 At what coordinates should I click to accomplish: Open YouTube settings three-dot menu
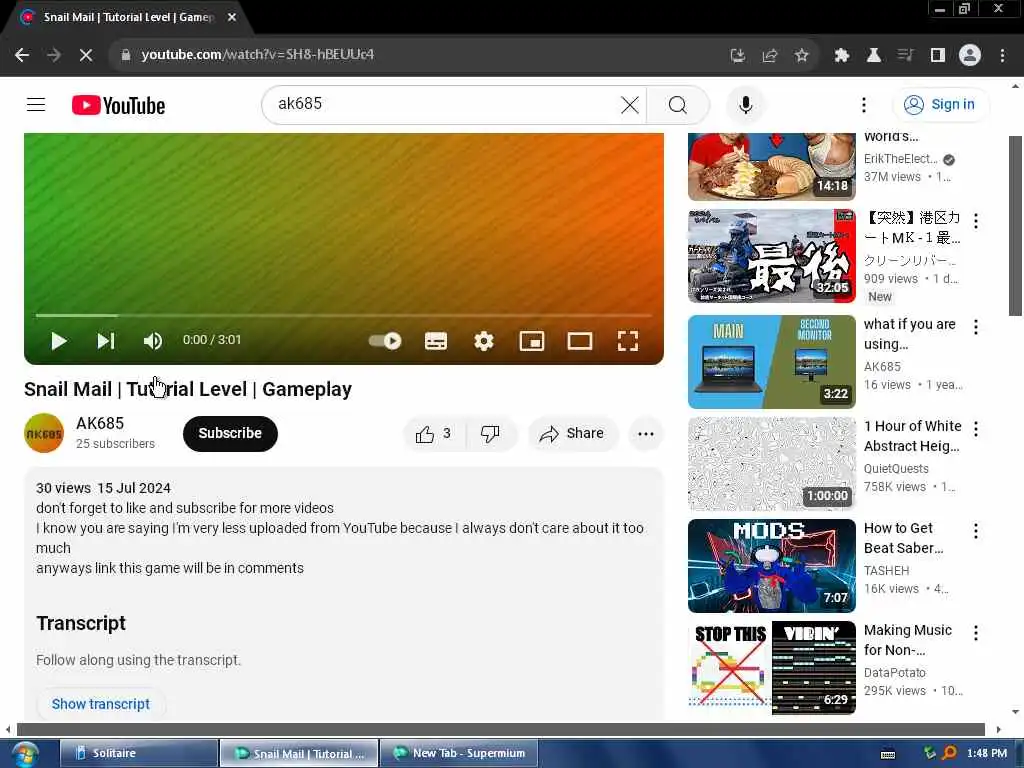point(863,104)
